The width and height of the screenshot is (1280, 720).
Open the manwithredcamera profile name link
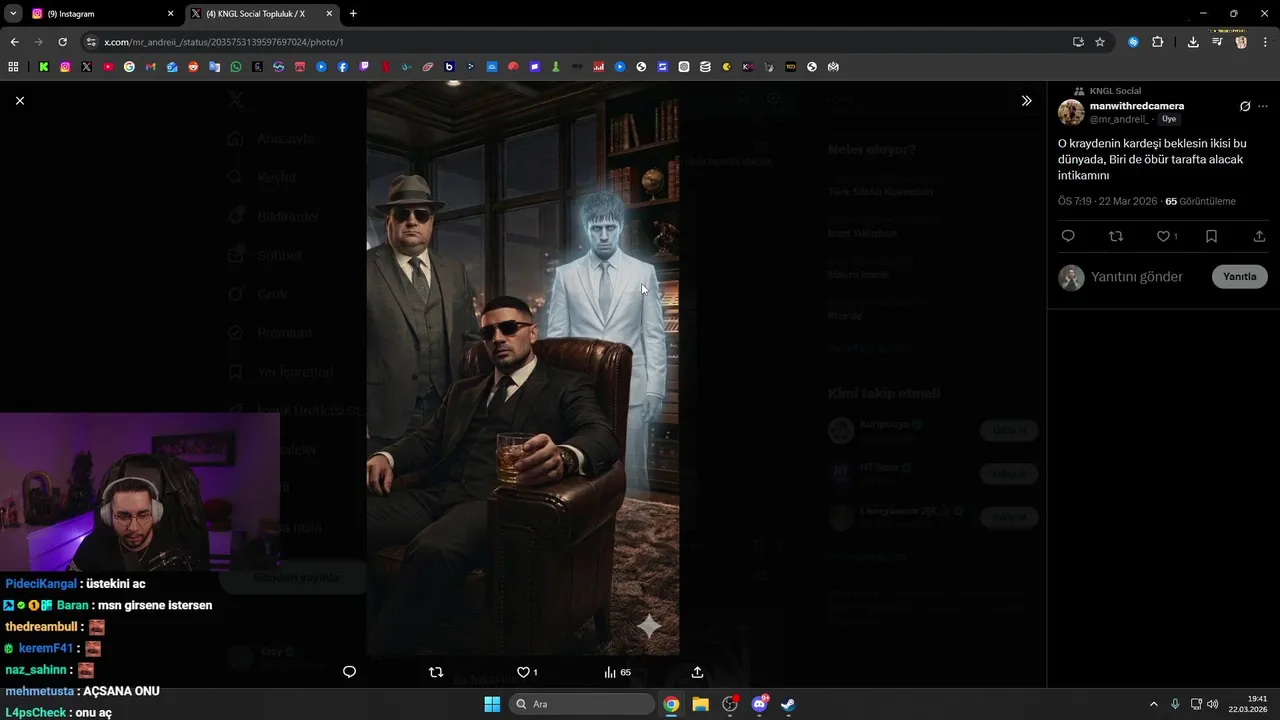[x=1137, y=106]
